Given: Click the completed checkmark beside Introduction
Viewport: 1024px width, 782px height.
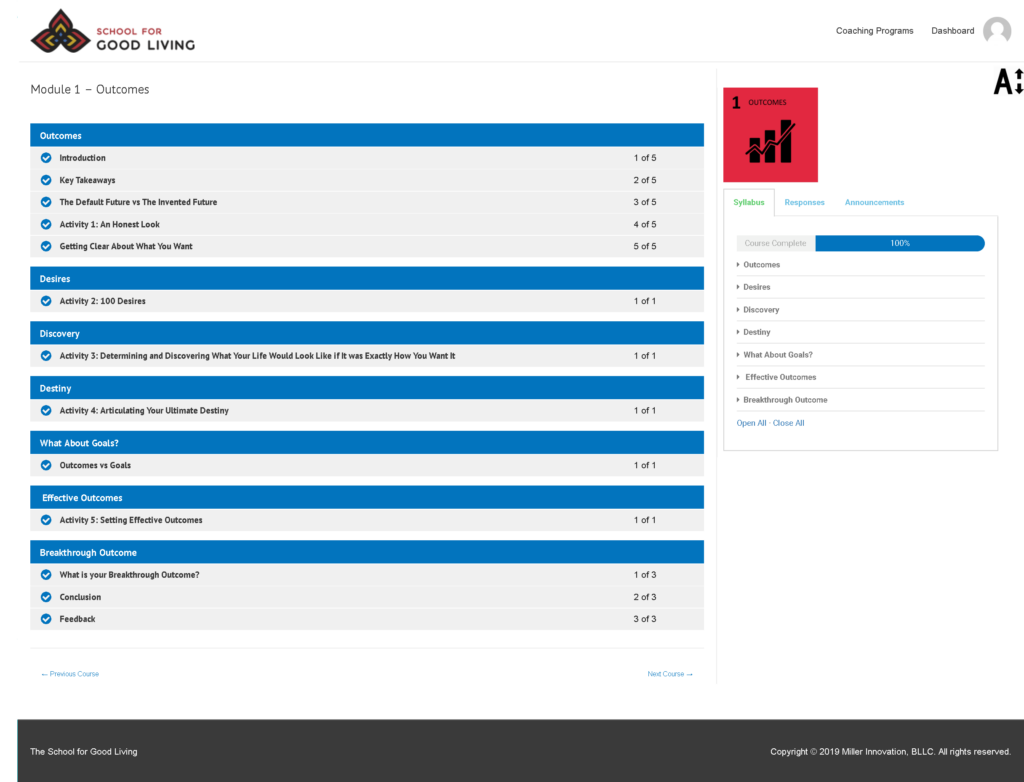Looking at the screenshot, I should pyautogui.click(x=46, y=158).
